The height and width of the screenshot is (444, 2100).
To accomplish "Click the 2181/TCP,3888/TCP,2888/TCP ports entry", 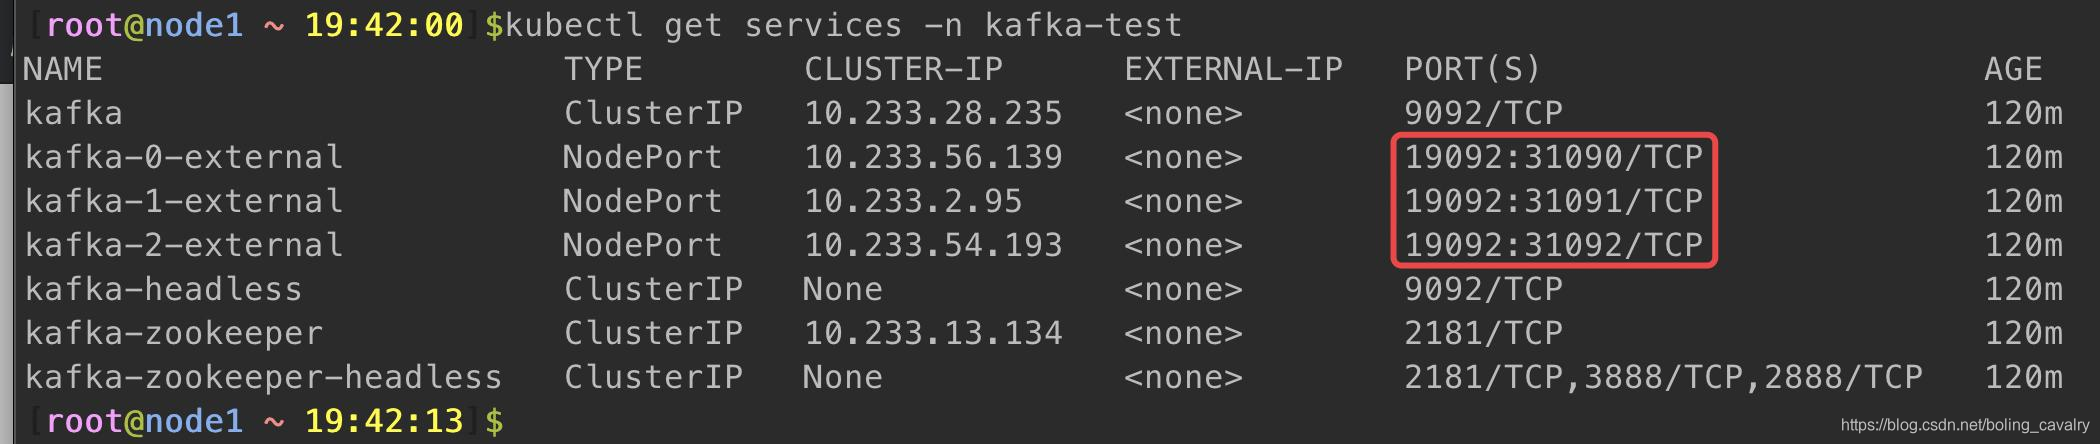I will [1663, 377].
